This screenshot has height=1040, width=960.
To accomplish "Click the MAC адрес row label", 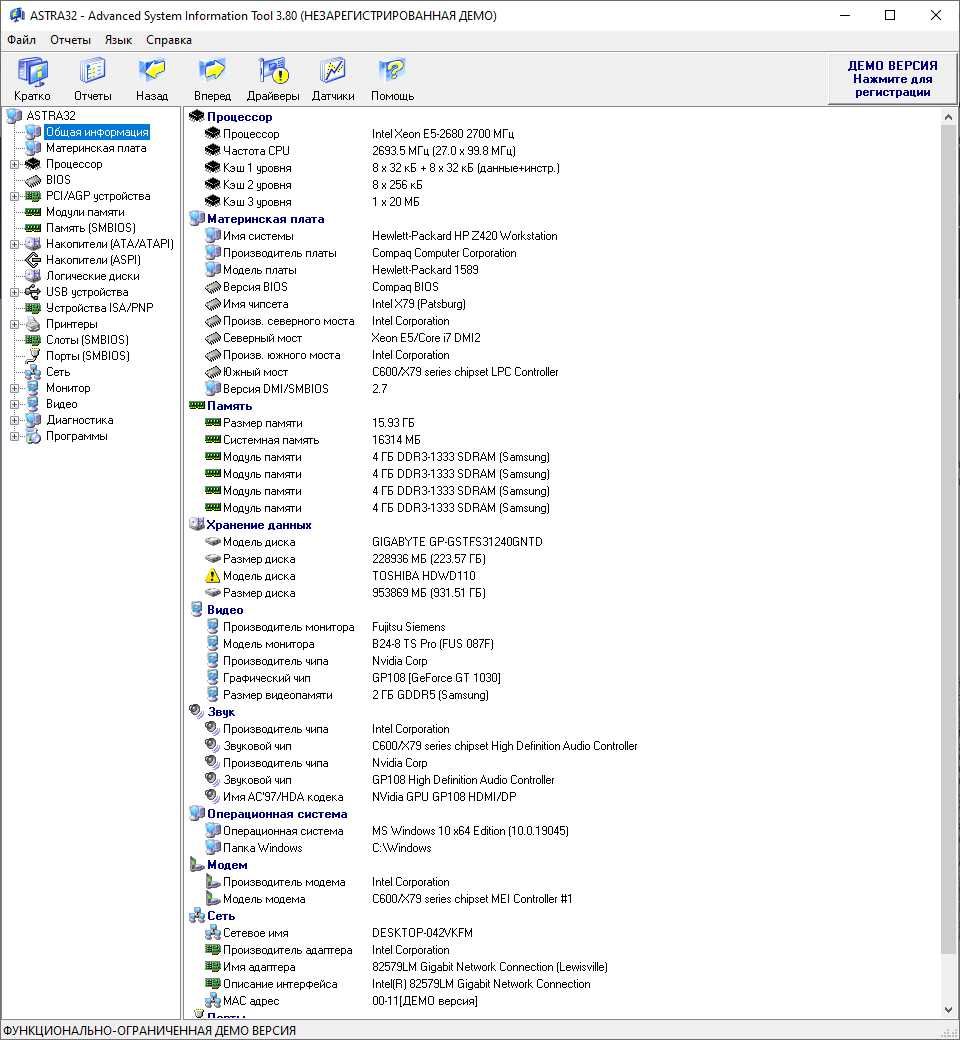I will pos(251,1001).
